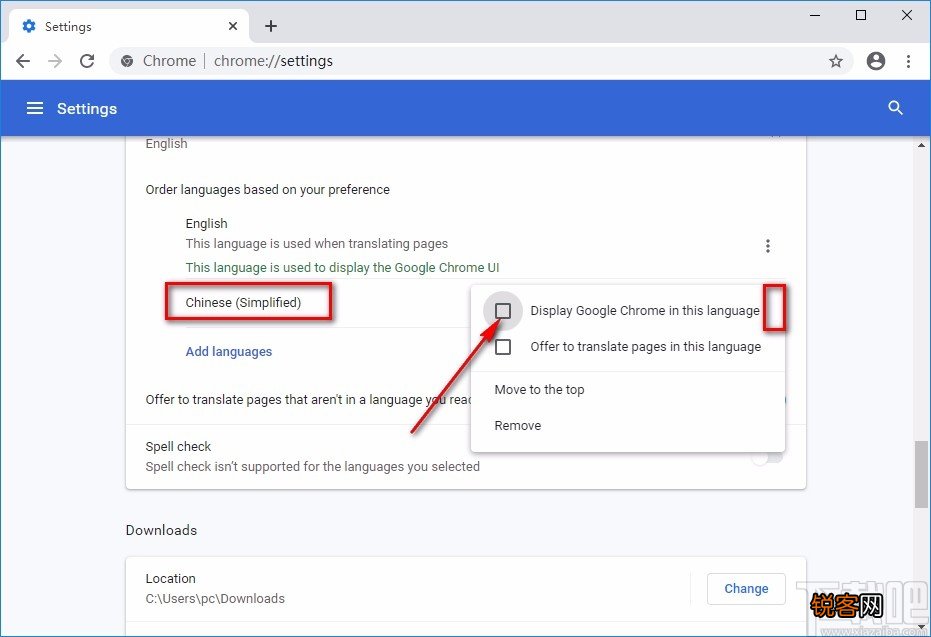Viewport: 931px width, 637px height.
Task: Check Offer to translate pages in this language
Action: 503,347
